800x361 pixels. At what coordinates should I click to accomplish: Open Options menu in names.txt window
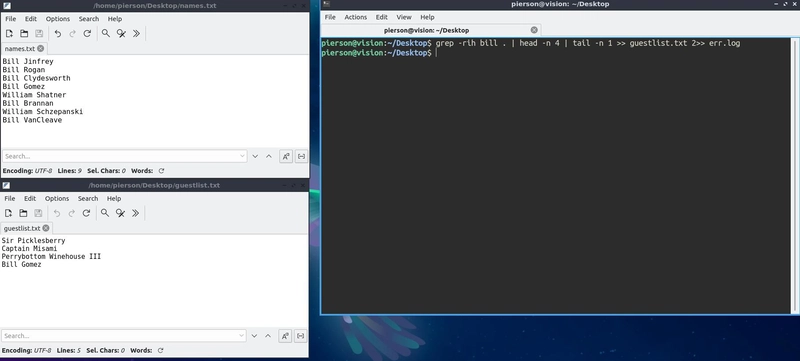click(x=58, y=19)
